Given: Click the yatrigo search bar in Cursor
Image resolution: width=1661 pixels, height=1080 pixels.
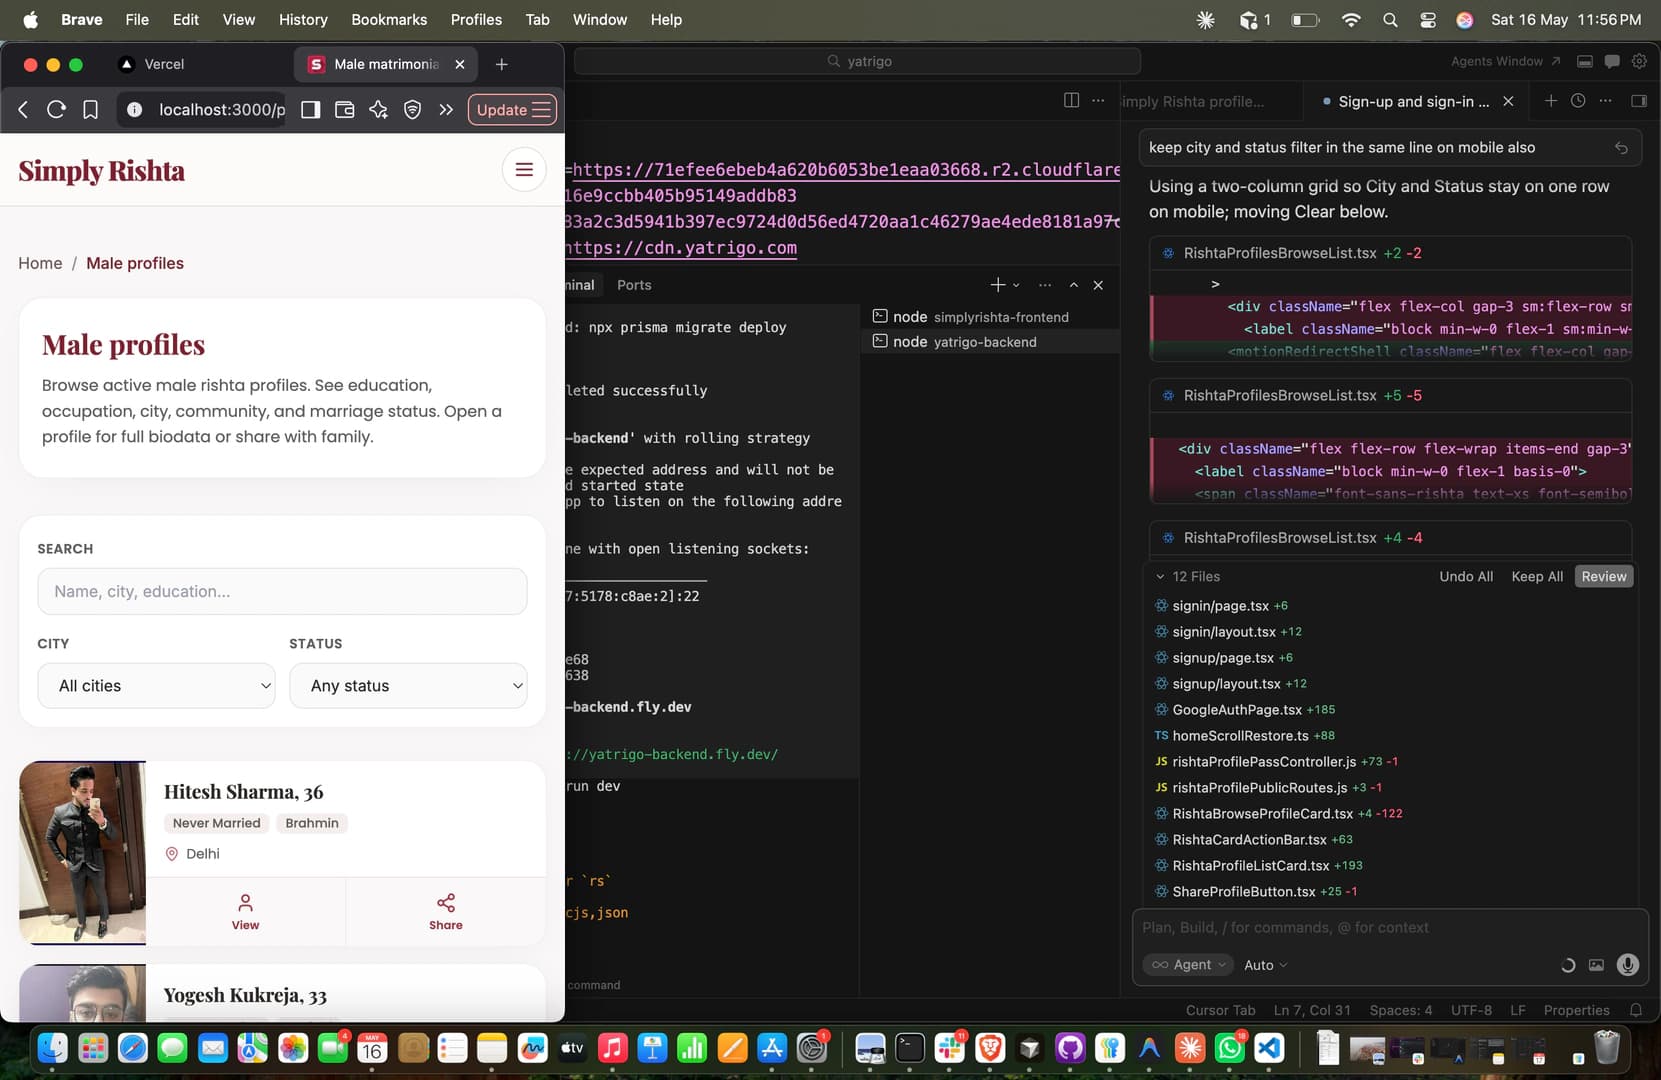Looking at the screenshot, I should point(858,61).
